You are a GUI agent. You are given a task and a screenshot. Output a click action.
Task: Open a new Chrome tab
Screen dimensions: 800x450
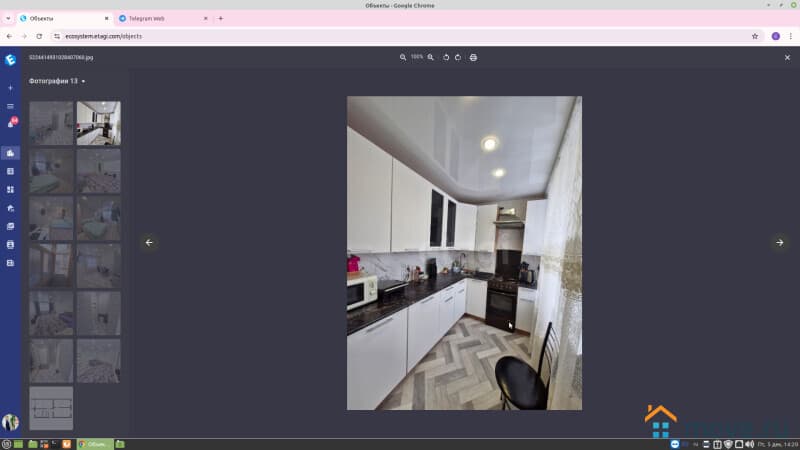pos(221,18)
